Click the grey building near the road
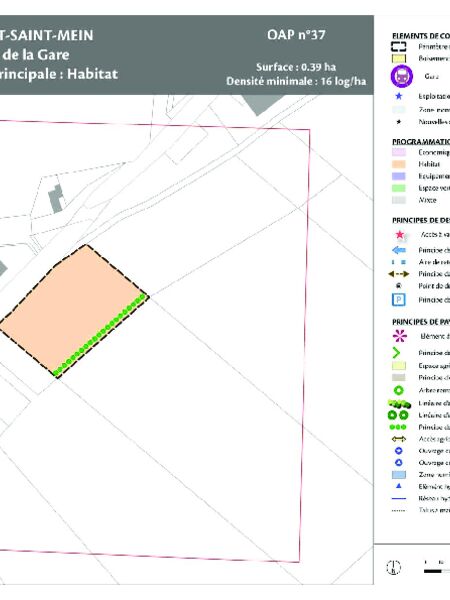This screenshot has height=600, width=450. [56, 198]
